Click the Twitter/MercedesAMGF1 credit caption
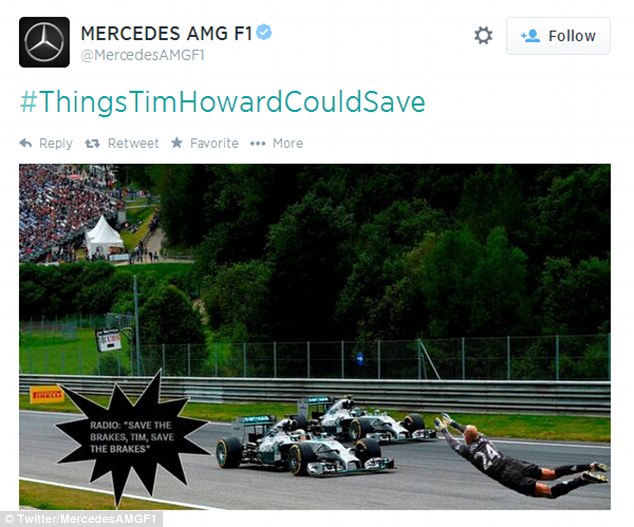 [x=81, y=519]
